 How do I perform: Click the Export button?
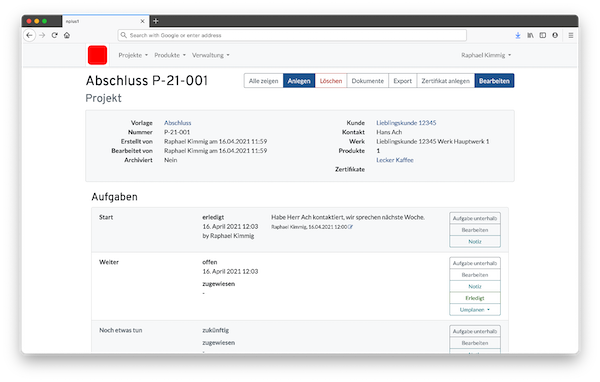(403, 81)
